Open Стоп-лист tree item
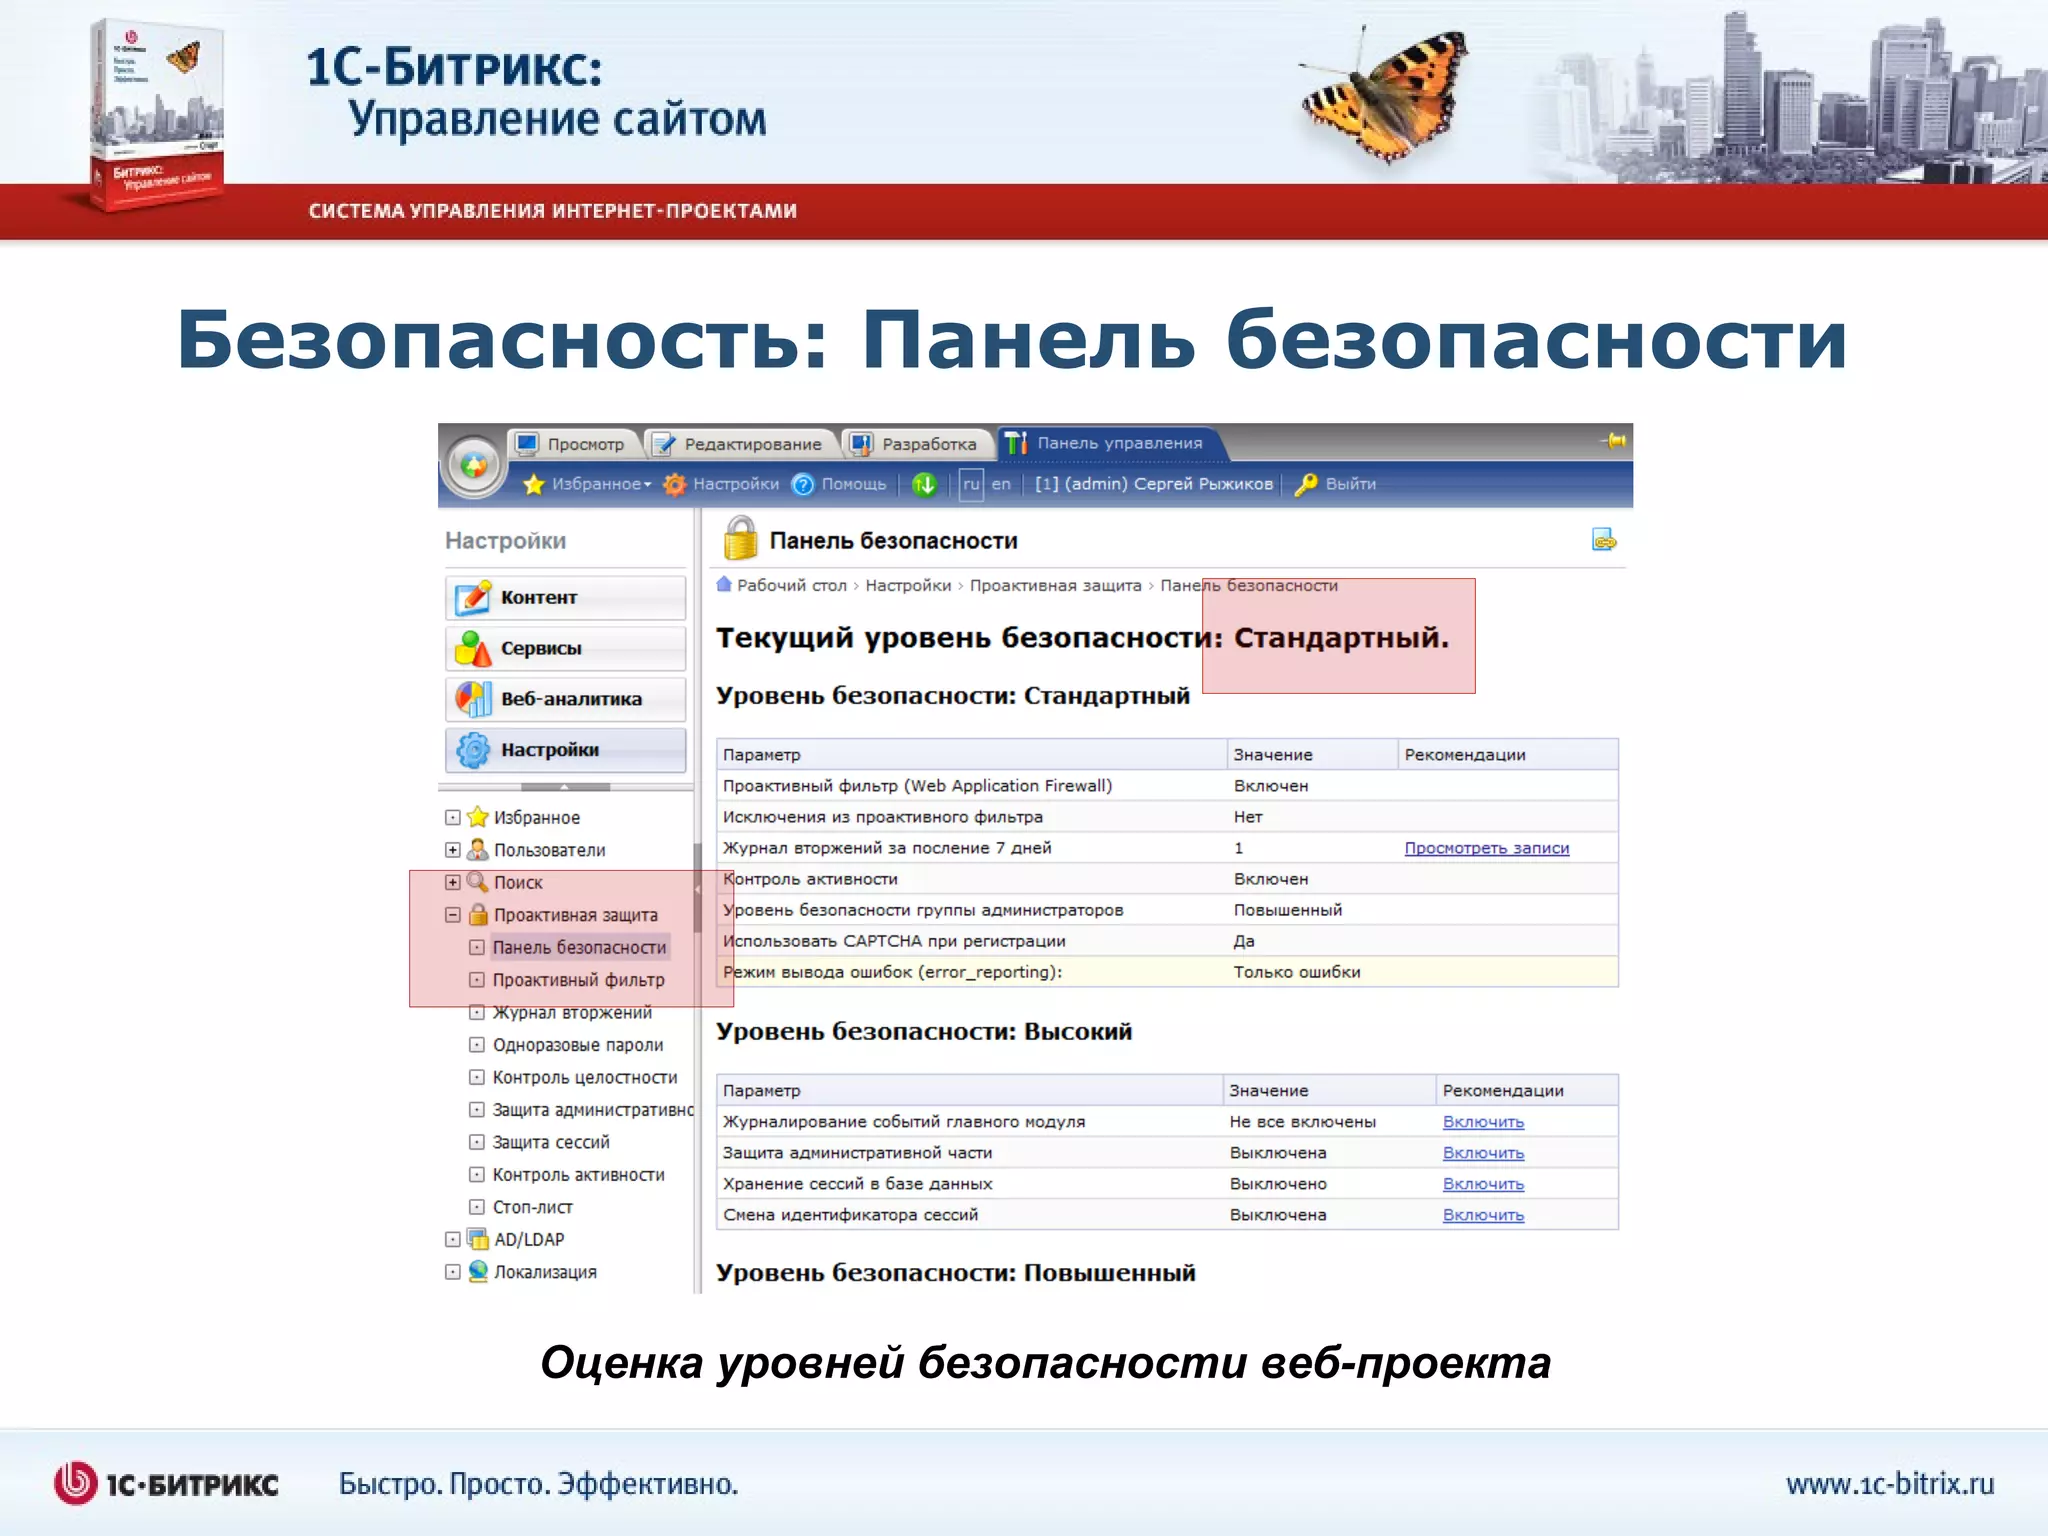 pos(532,1207)
